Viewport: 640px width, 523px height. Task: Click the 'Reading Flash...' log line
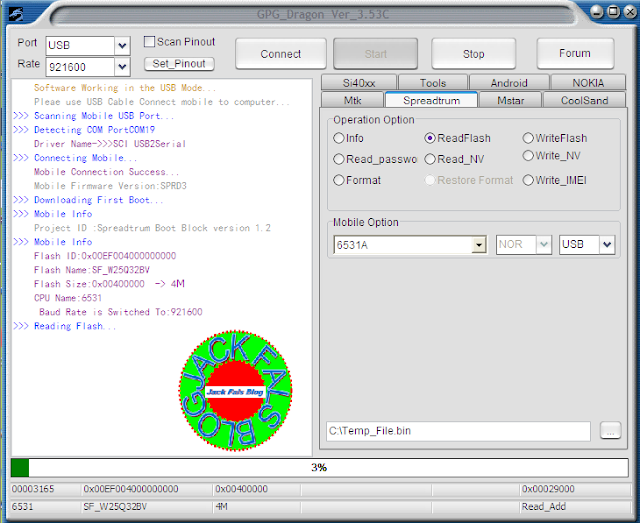click(75, 326)
